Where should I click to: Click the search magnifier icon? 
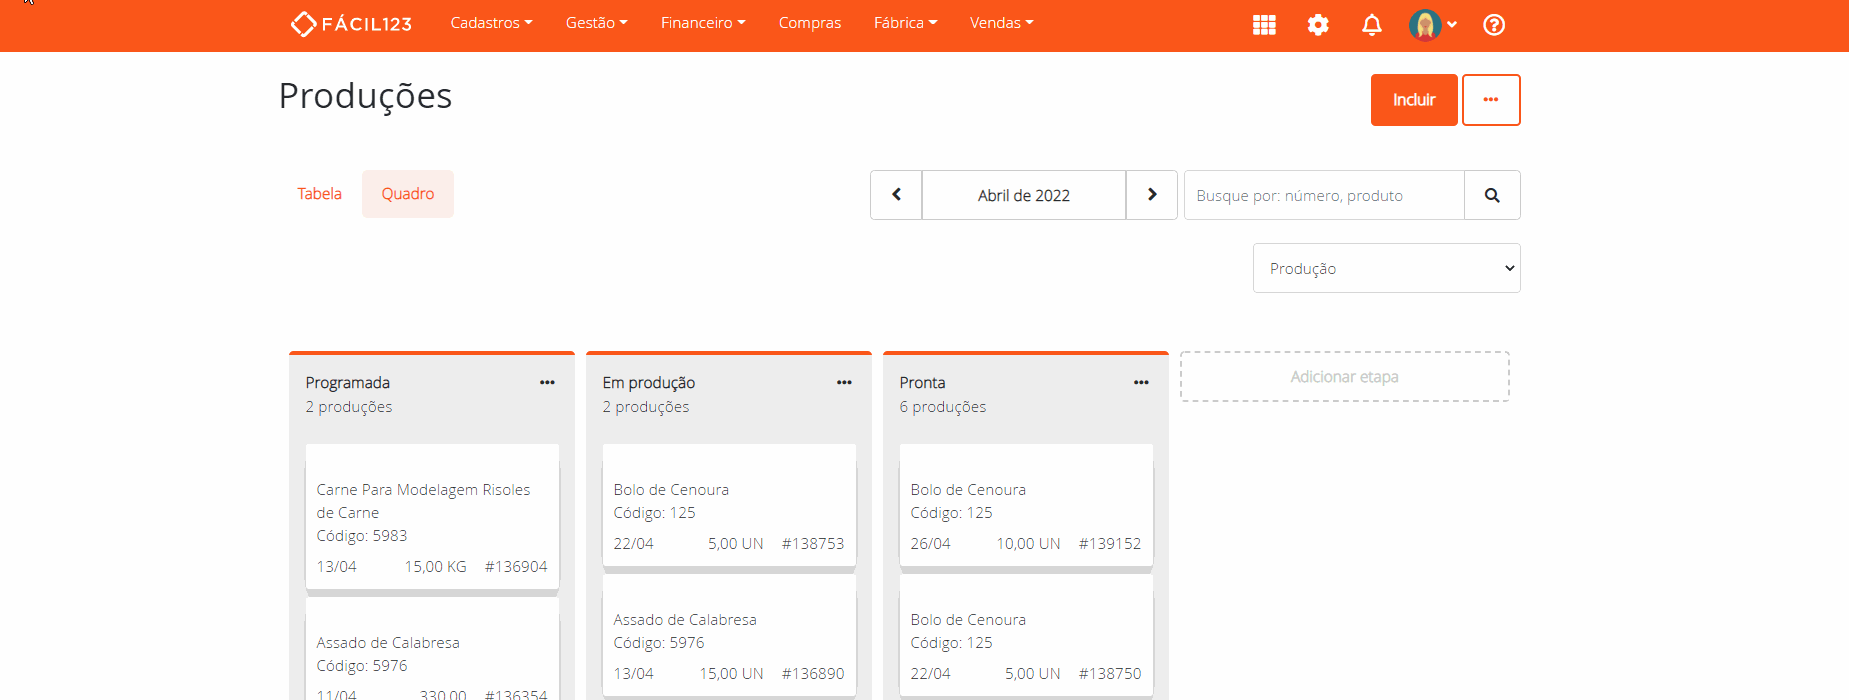[1492, 195]
